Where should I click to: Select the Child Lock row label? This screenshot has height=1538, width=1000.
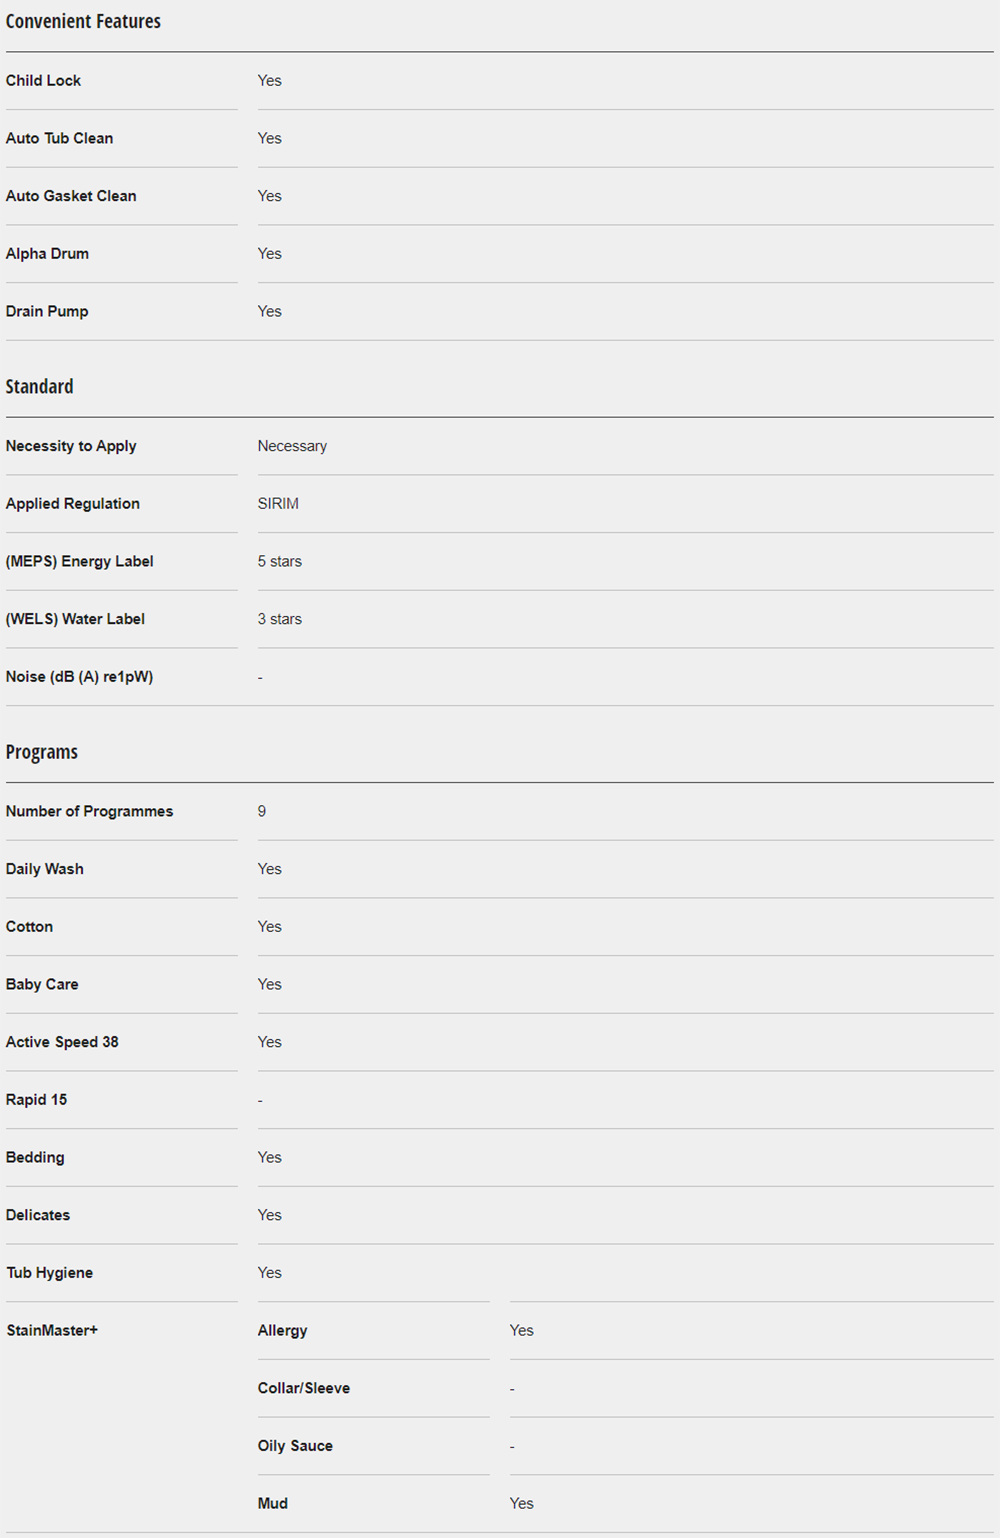point(43,81)
